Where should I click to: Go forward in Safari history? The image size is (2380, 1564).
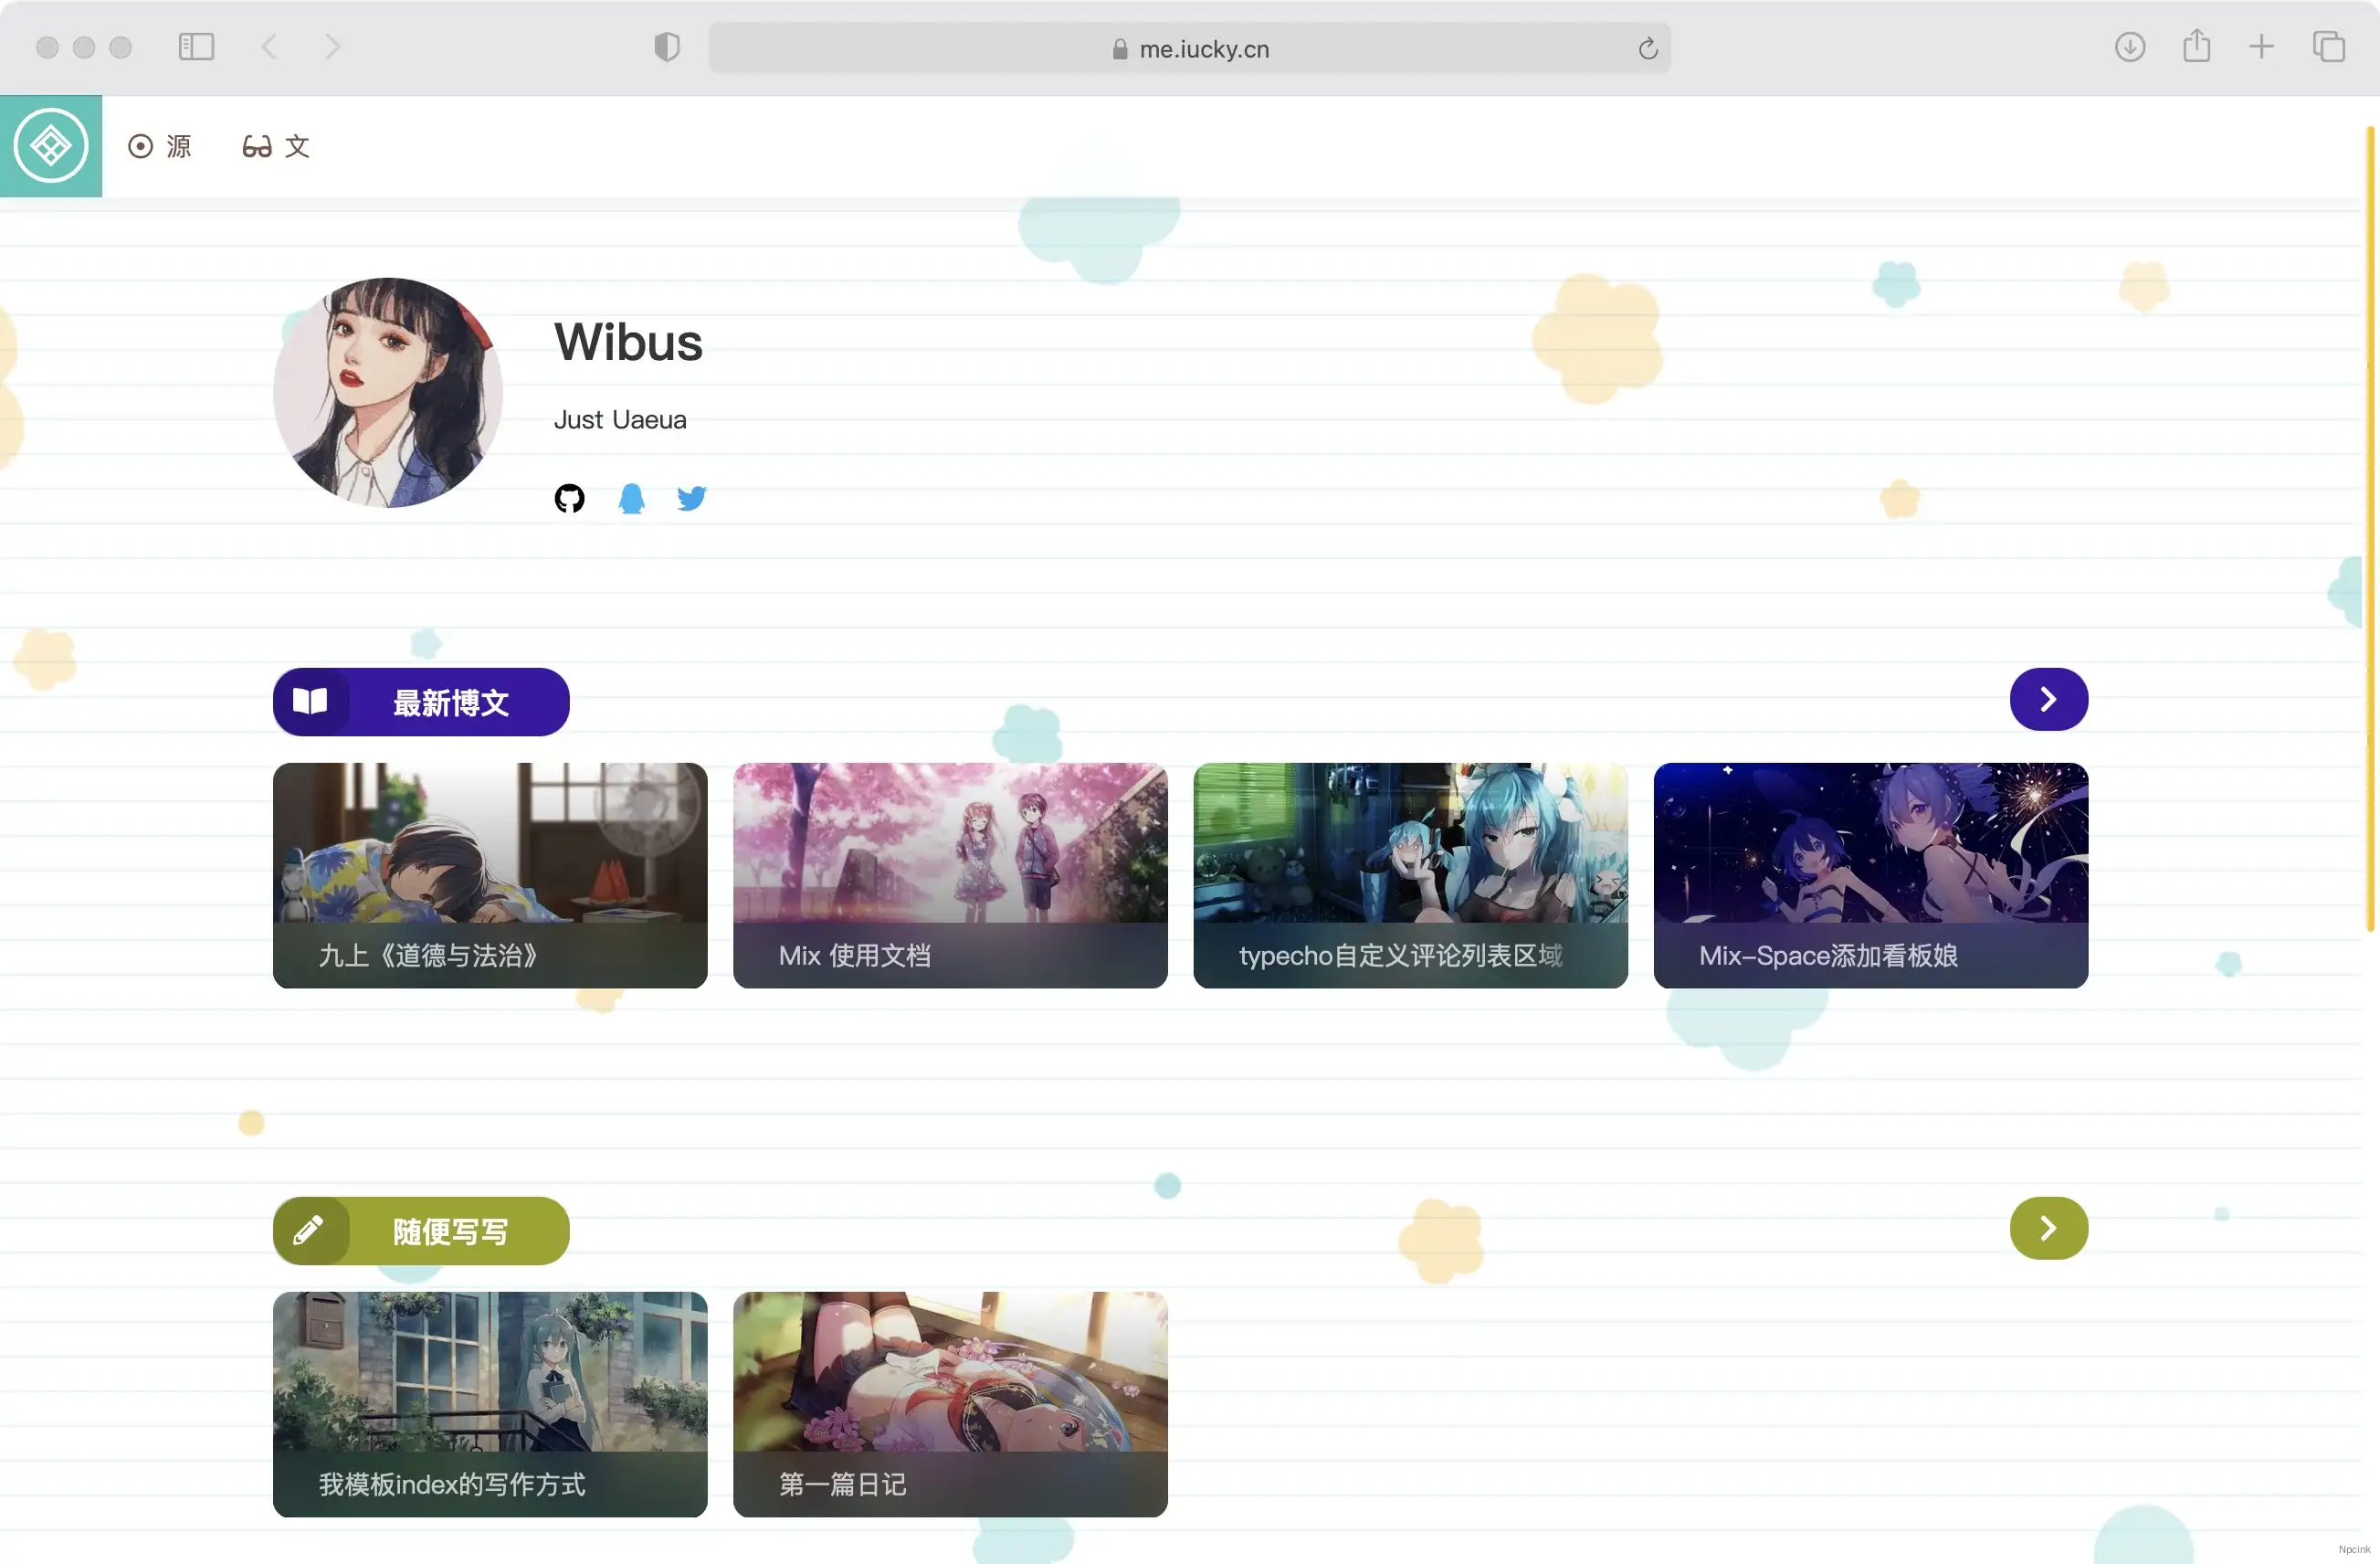pos(333,47)
